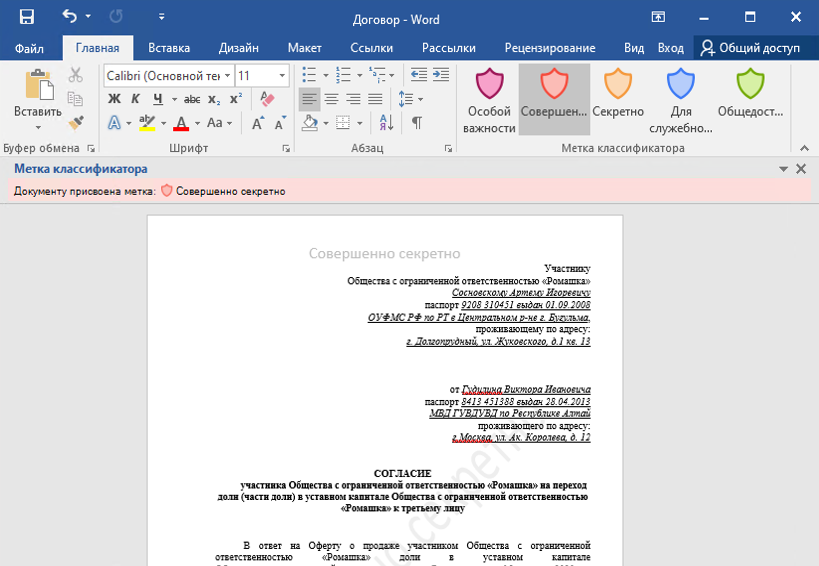The image size is (819, 566).
Task: Open the Файл menu
Action: 30,48
